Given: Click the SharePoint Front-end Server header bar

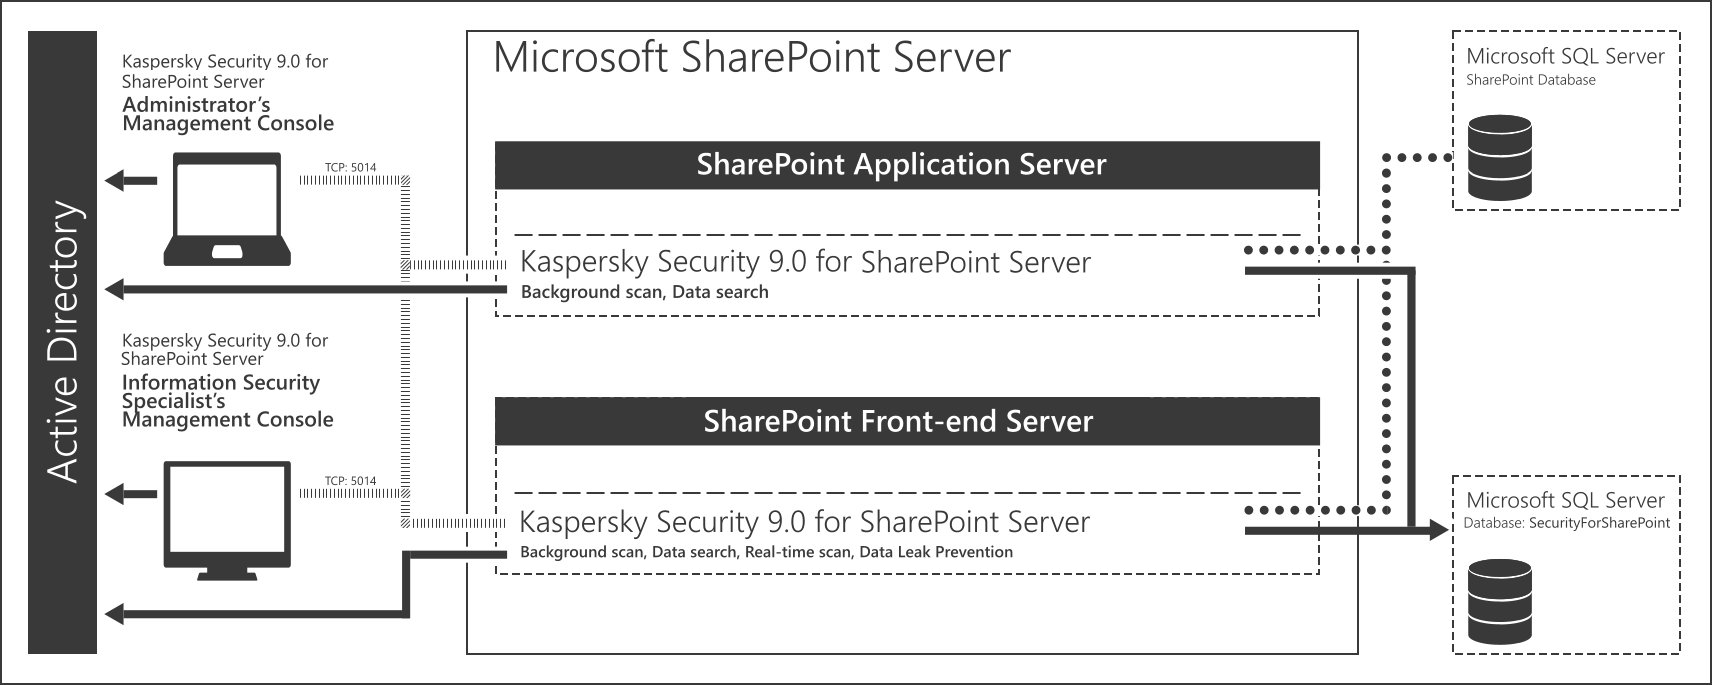Looking at the screenshot, I should [907, 421].
